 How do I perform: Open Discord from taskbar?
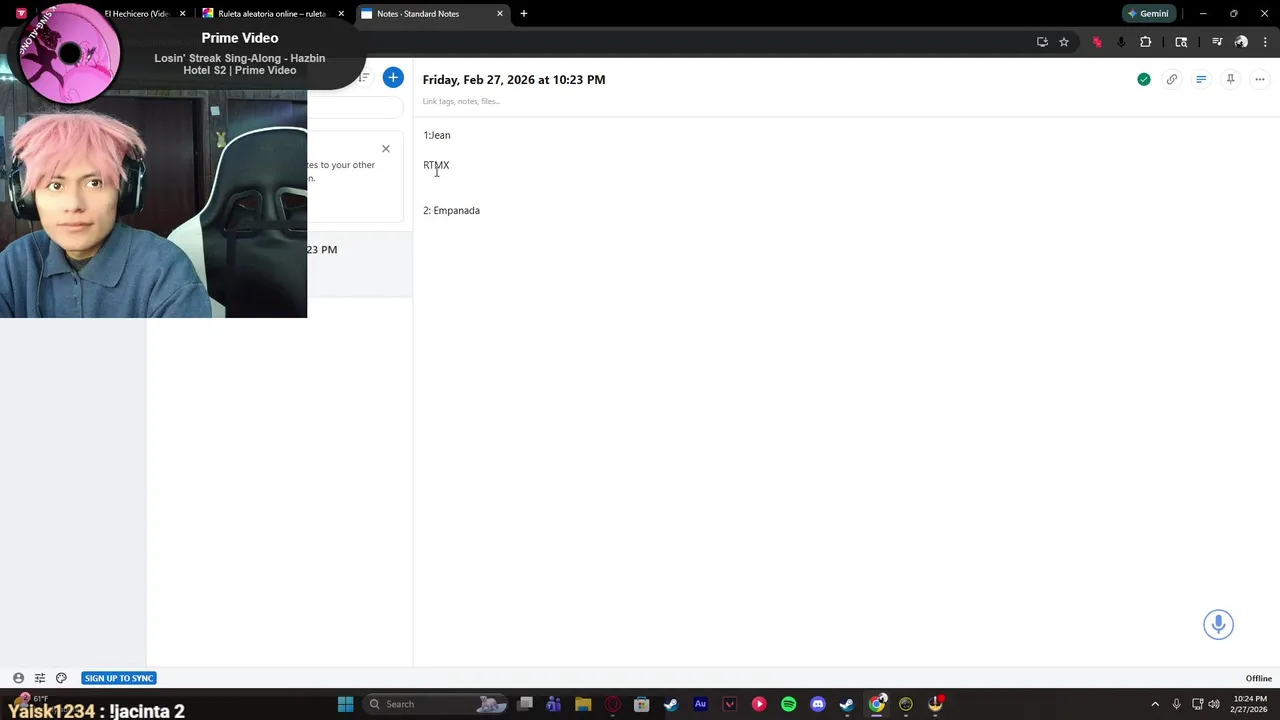pyautogui.click(x=817, y=704)
